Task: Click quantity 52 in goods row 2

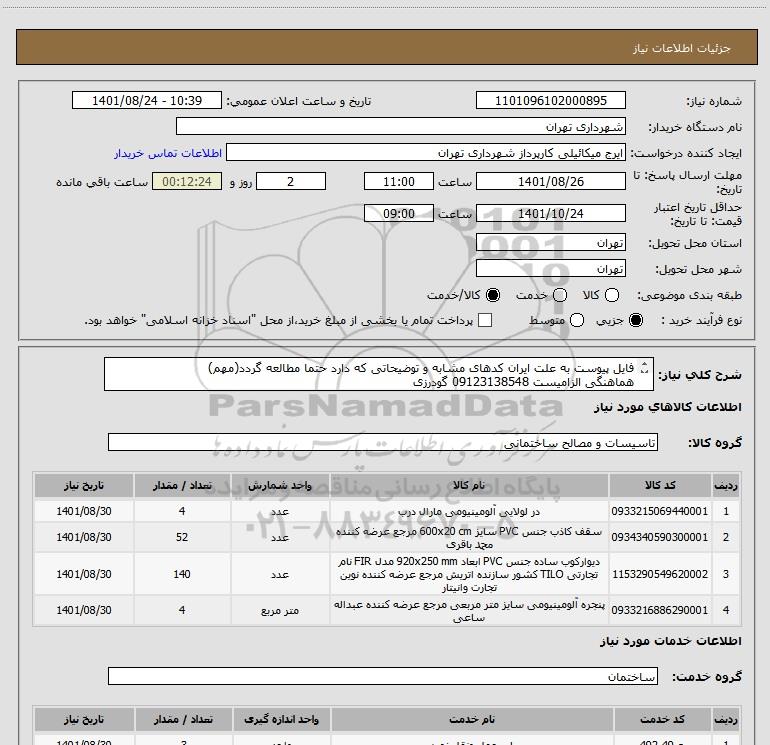Action: 182,537
